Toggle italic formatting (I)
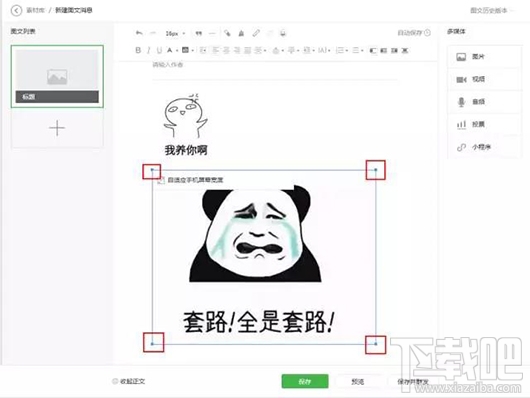This screenshot has width=530, height=398. click(148, 50)
